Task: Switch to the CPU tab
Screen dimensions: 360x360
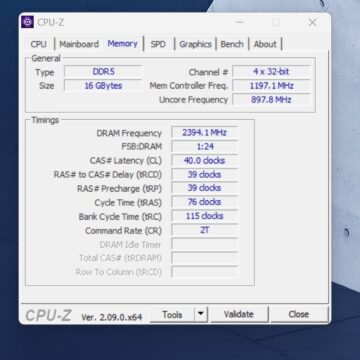Action: click(39, 44)
